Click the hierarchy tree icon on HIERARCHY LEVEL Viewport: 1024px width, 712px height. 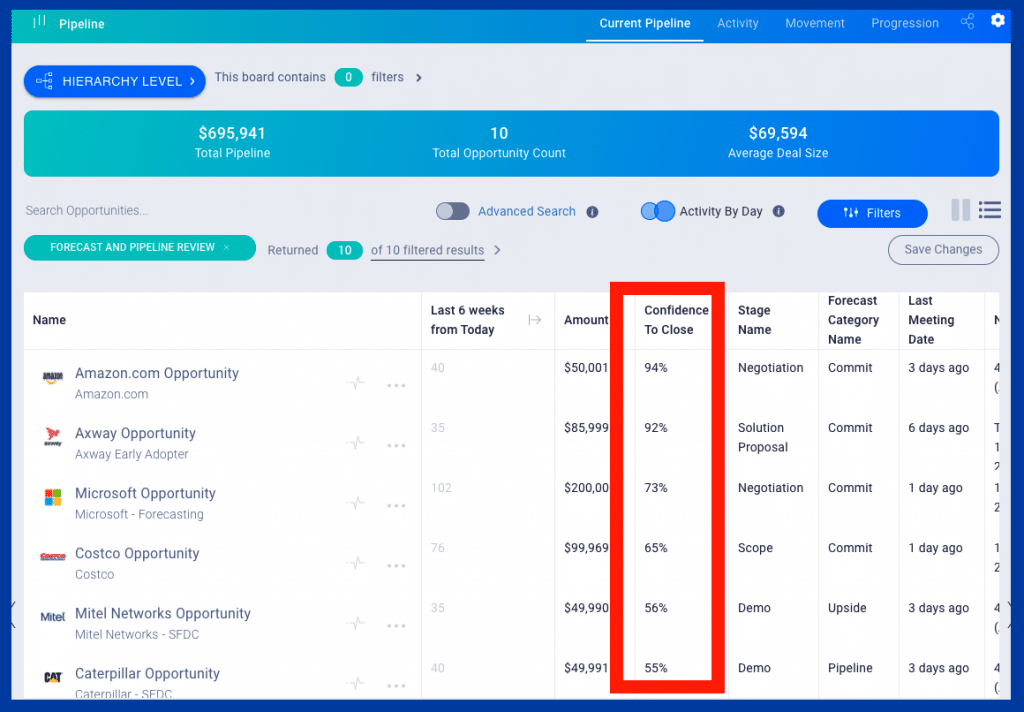44,81
